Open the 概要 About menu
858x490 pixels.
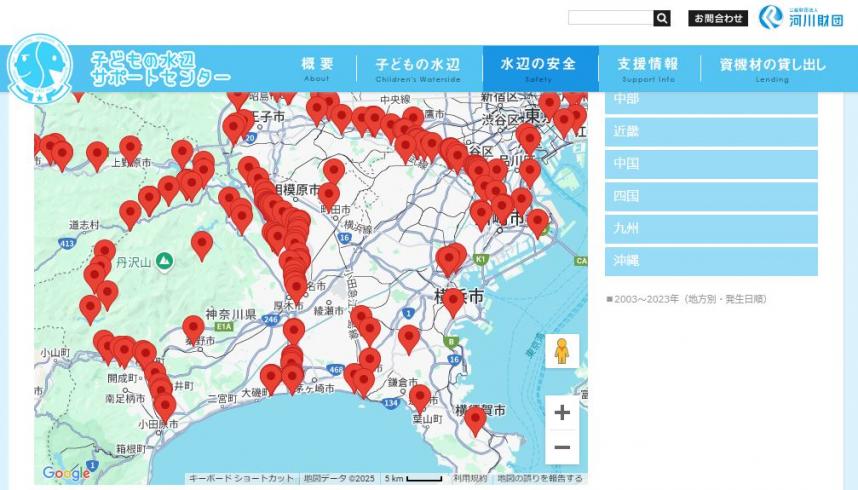click(x=317, y=69)
